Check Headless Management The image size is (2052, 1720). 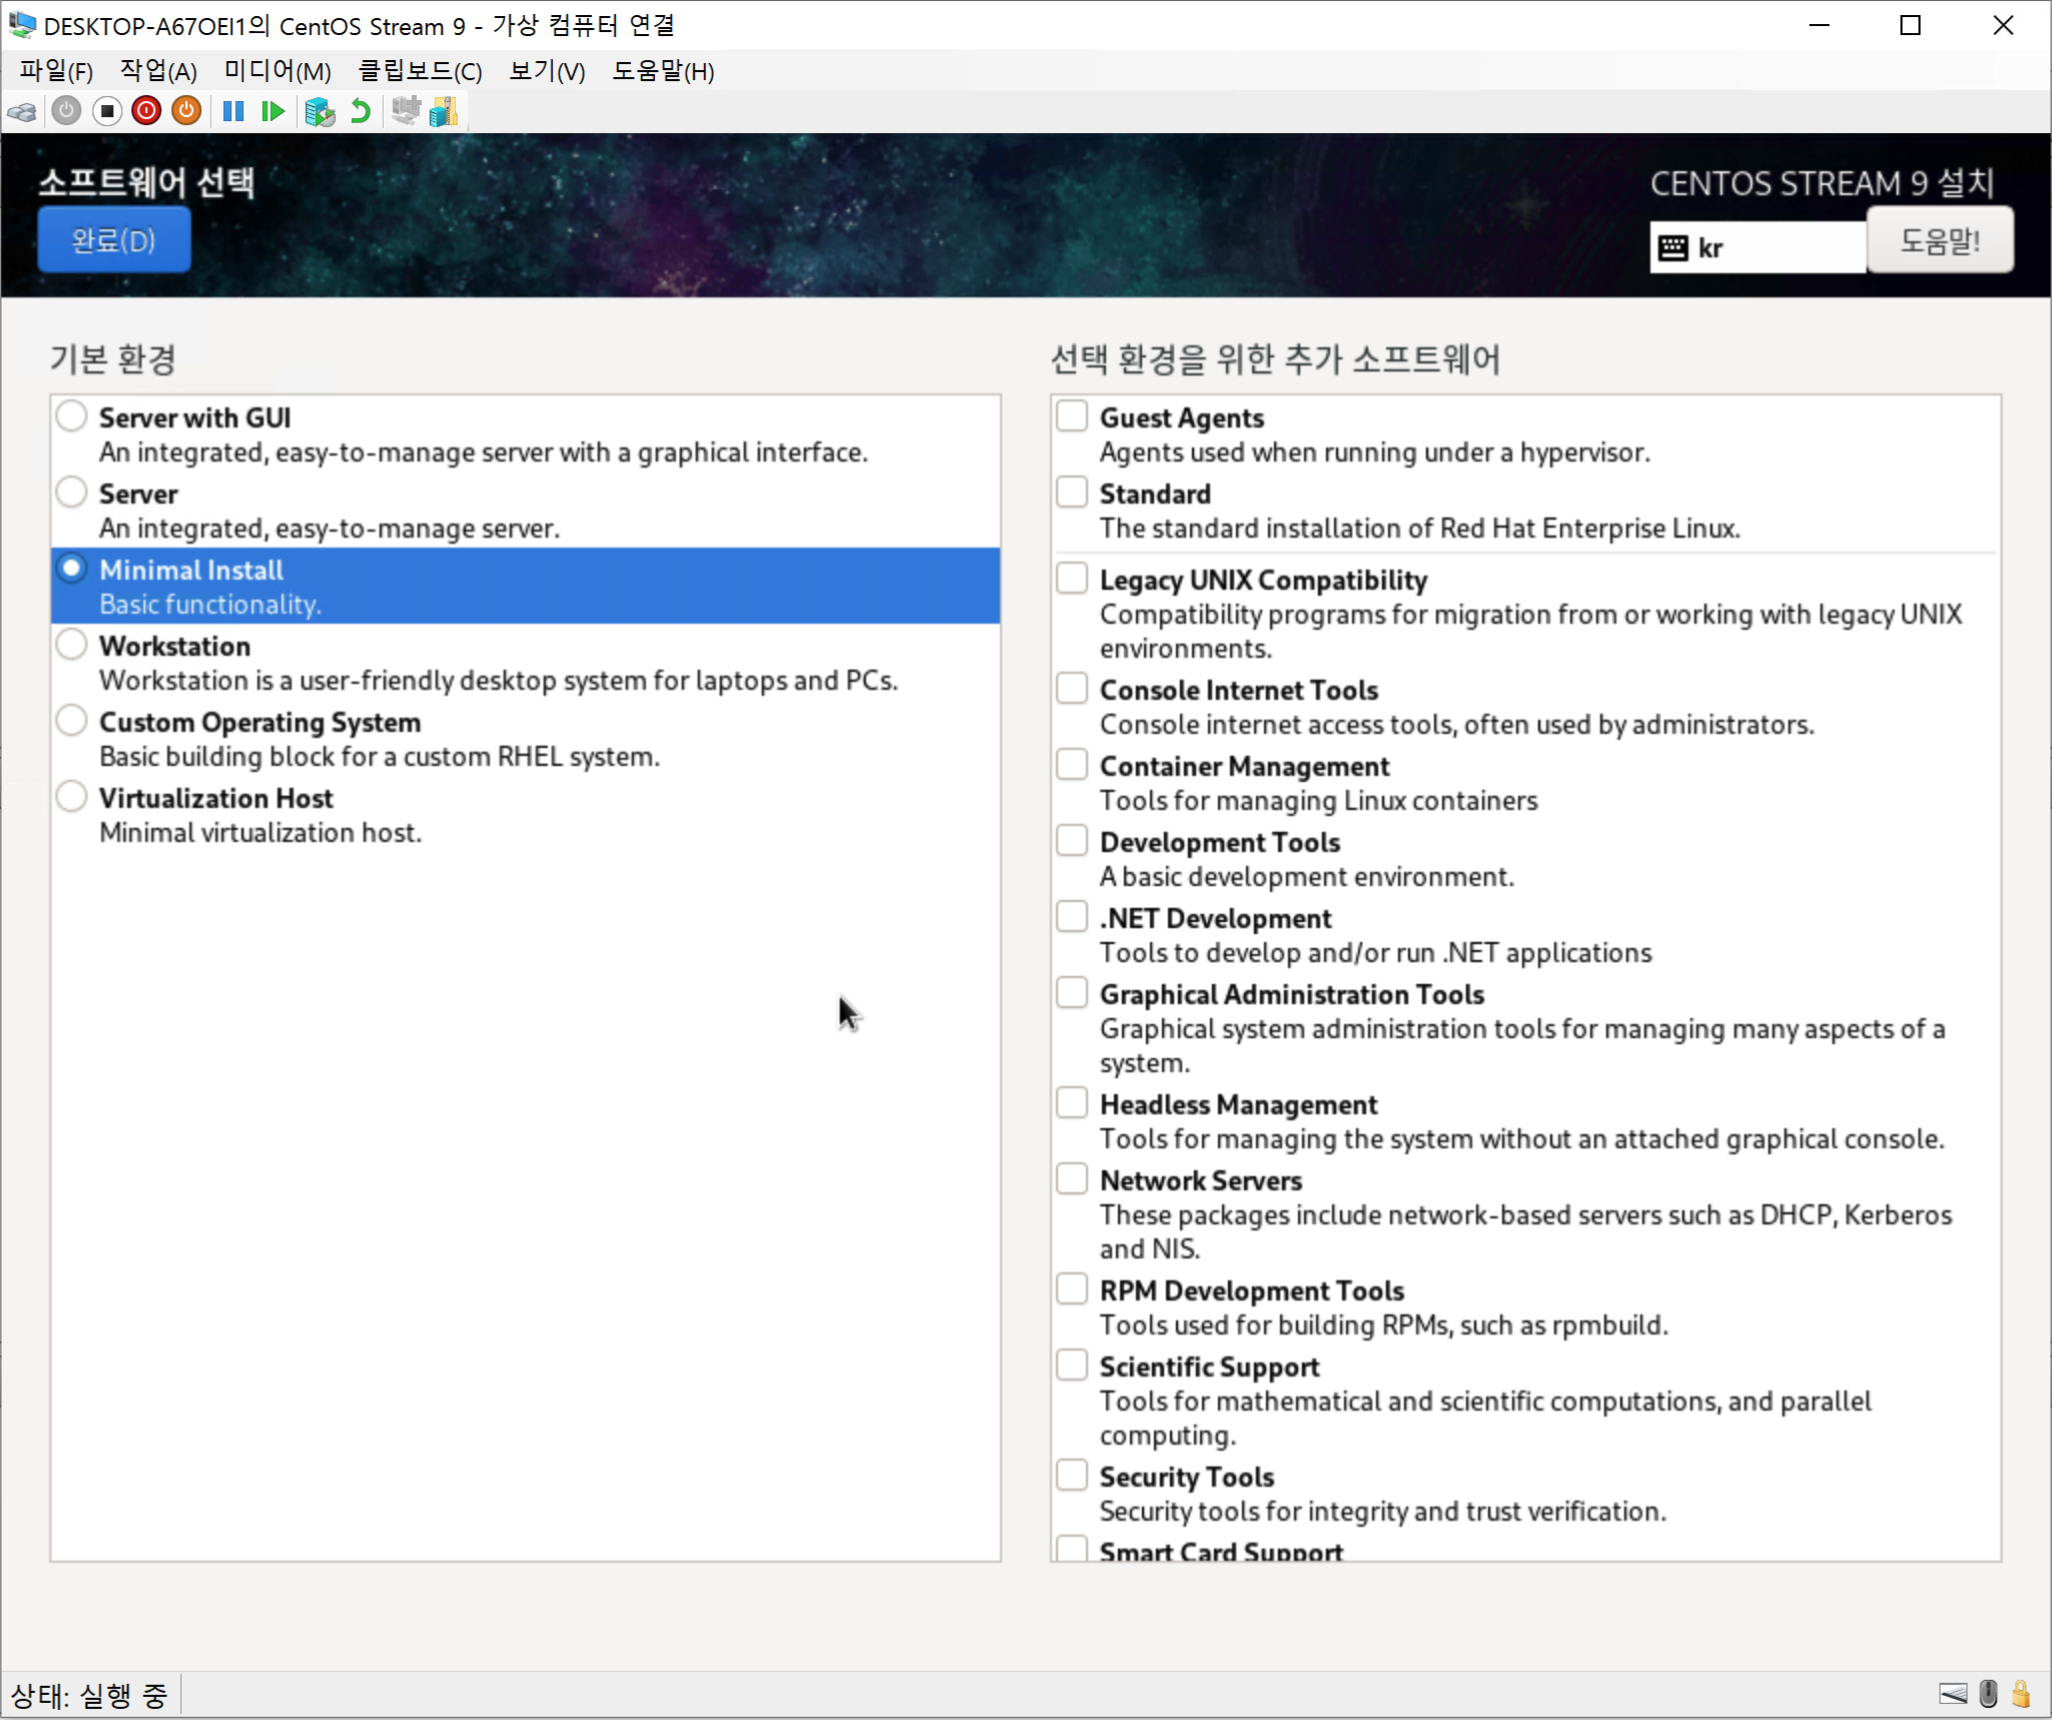(1072, 1102)
